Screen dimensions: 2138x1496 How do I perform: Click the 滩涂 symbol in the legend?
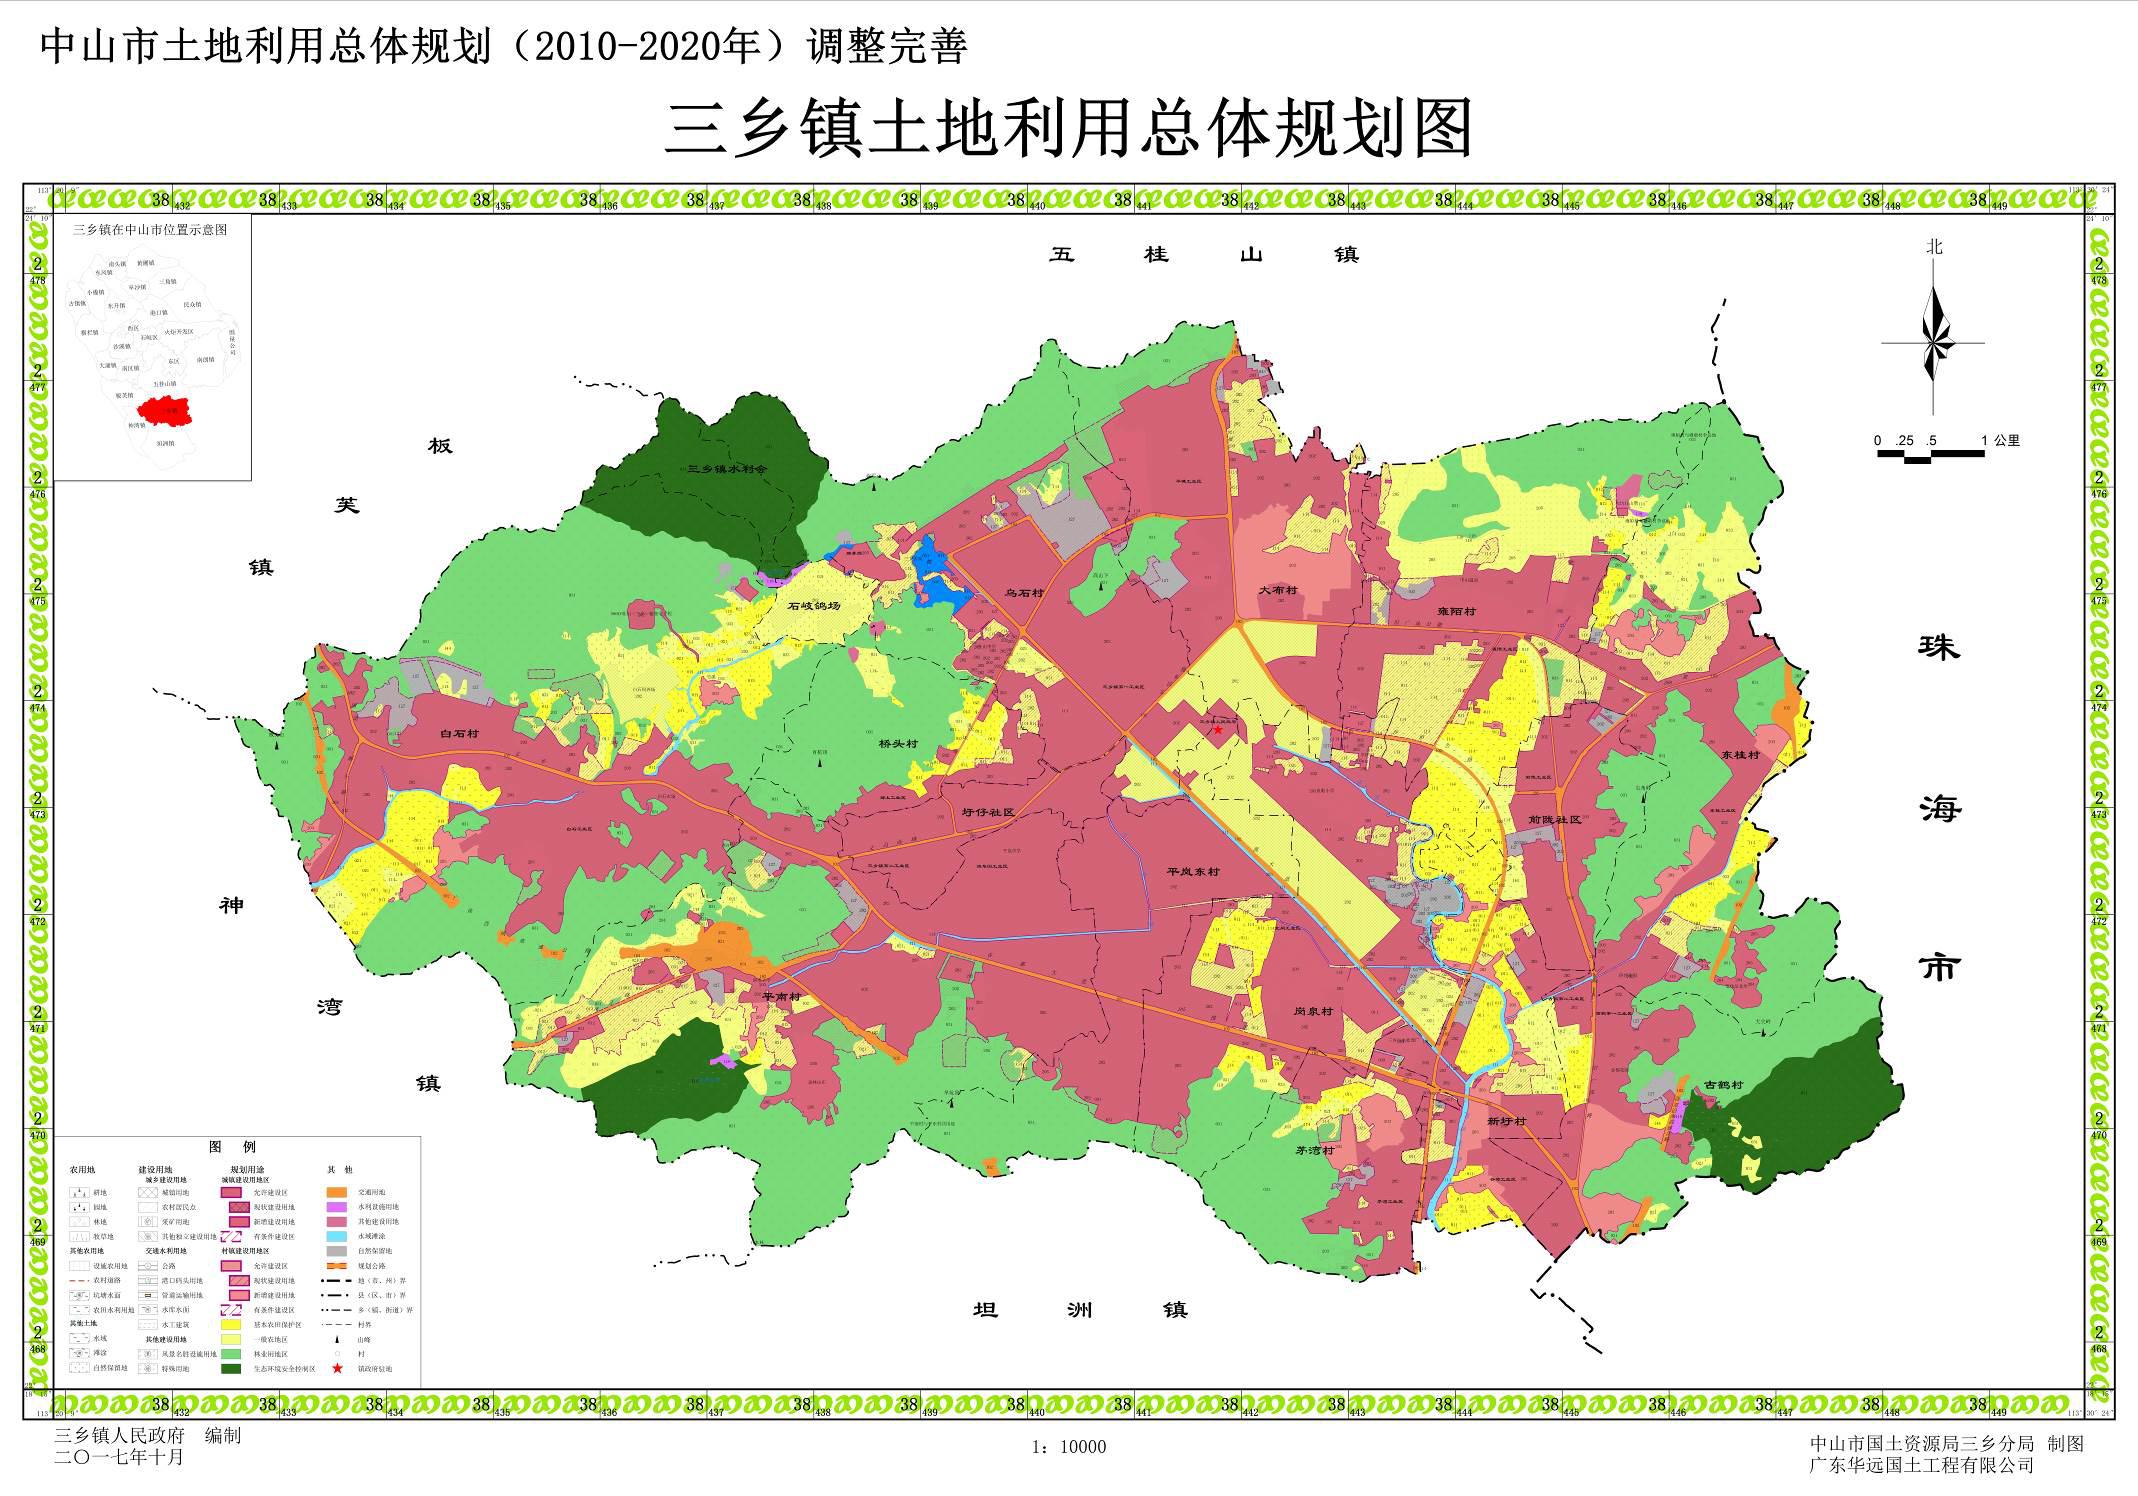[x=79, y=1354]
